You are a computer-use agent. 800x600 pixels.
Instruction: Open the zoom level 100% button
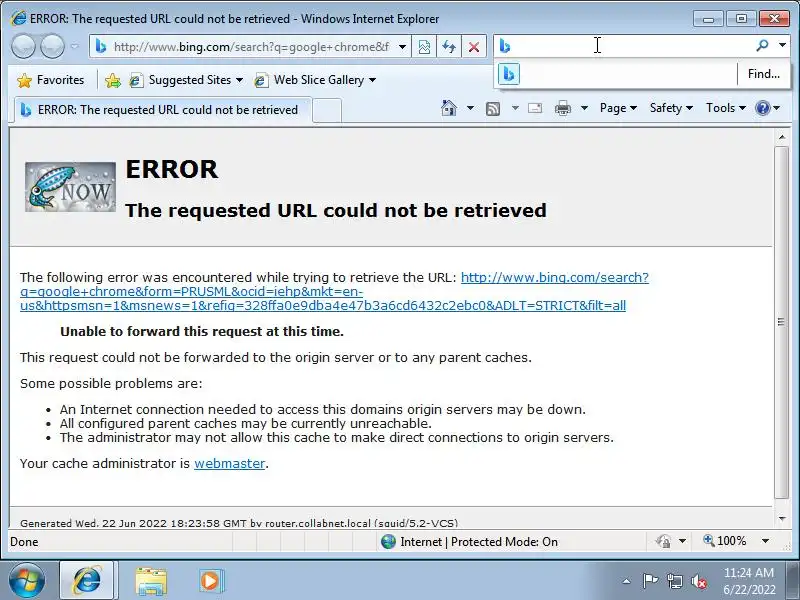pos(725,541)
